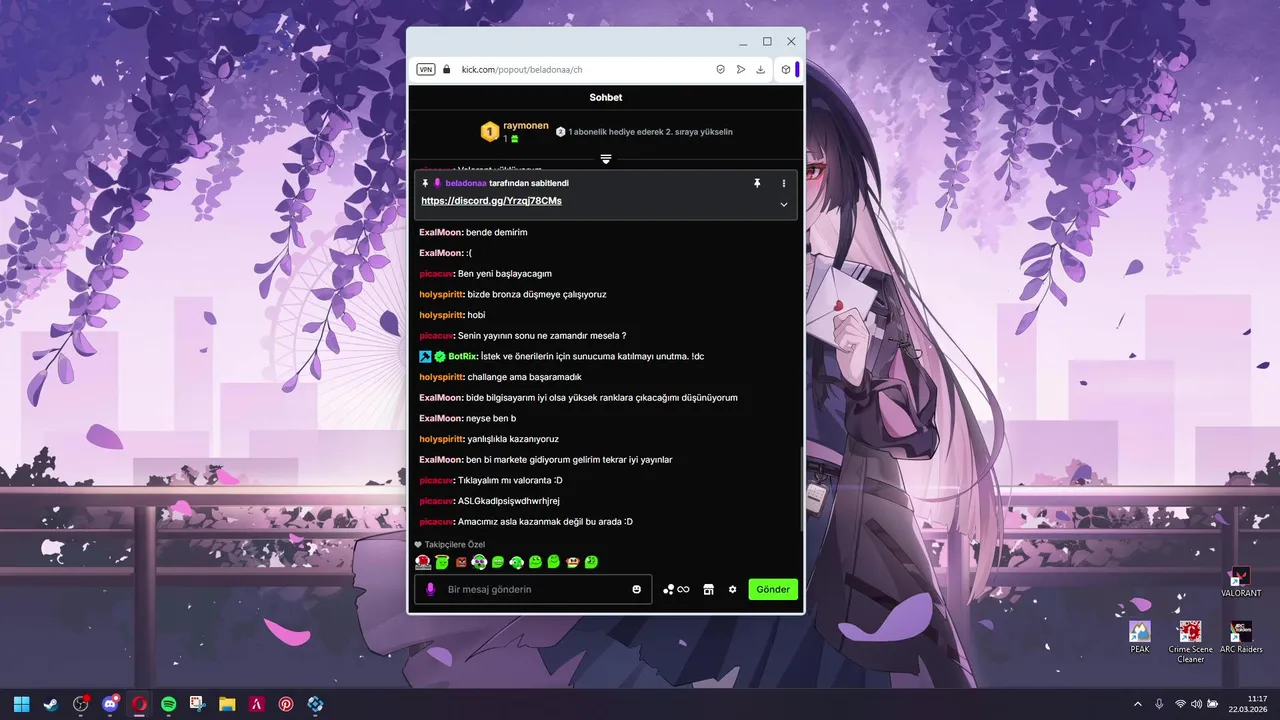The image size is (1280, 720).
Task: Open Pinterest from the taskbar
Action: coord(286,704)
